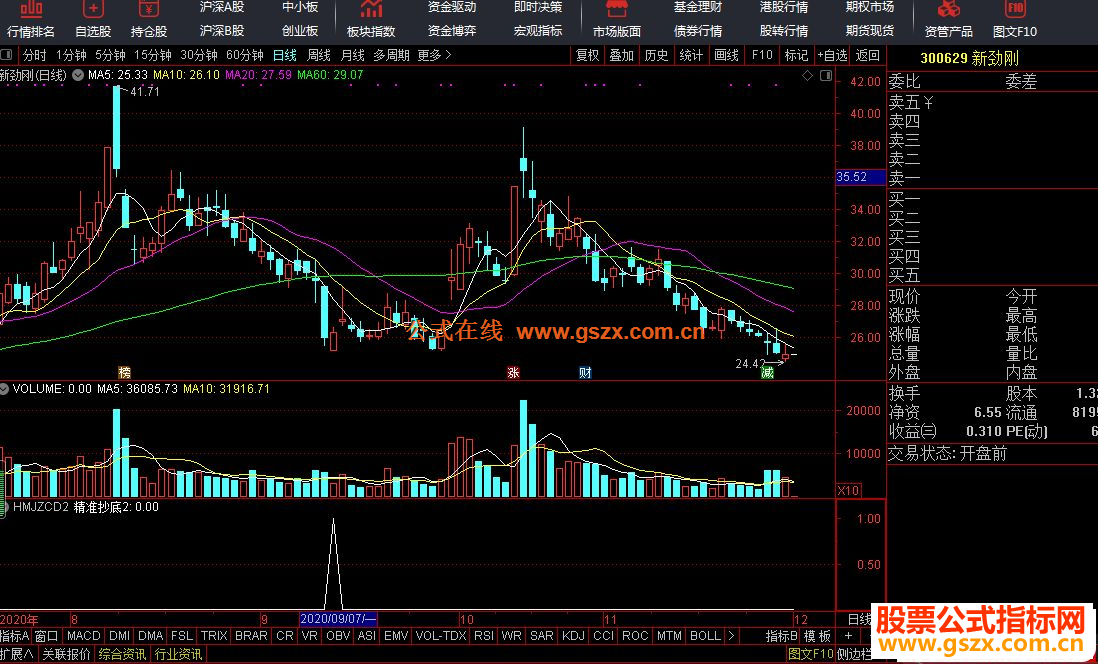Select the RSI indicator tab

coord(484,636)
